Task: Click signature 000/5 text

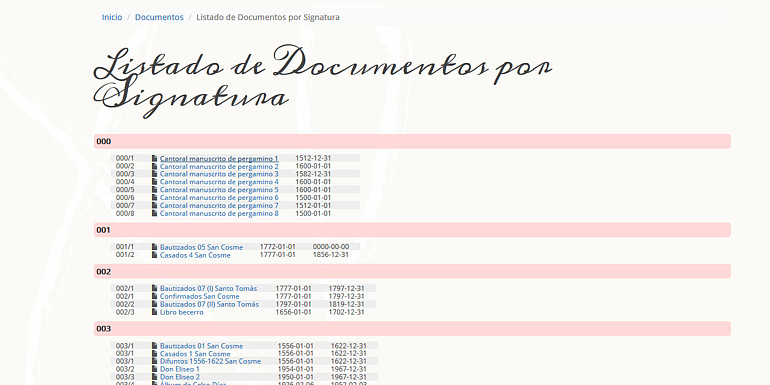Action: [125, 190]
